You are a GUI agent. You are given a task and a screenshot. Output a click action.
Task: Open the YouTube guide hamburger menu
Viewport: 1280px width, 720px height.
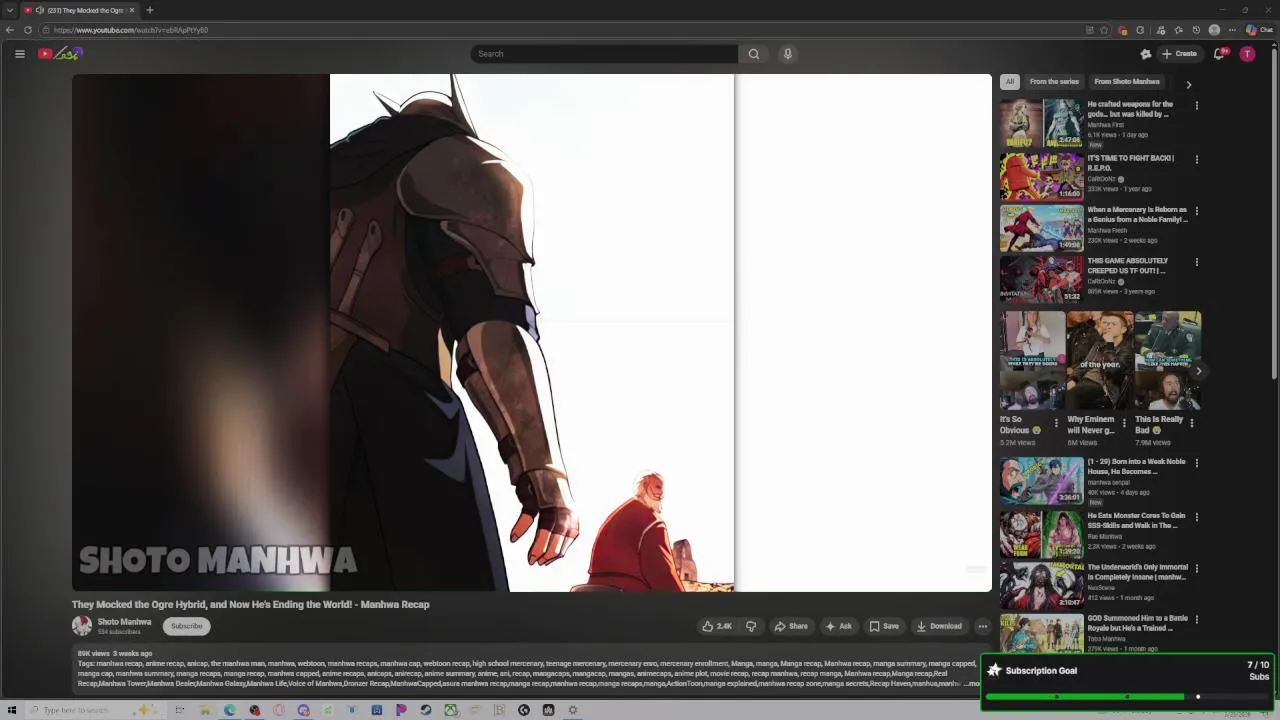[19, 54]
